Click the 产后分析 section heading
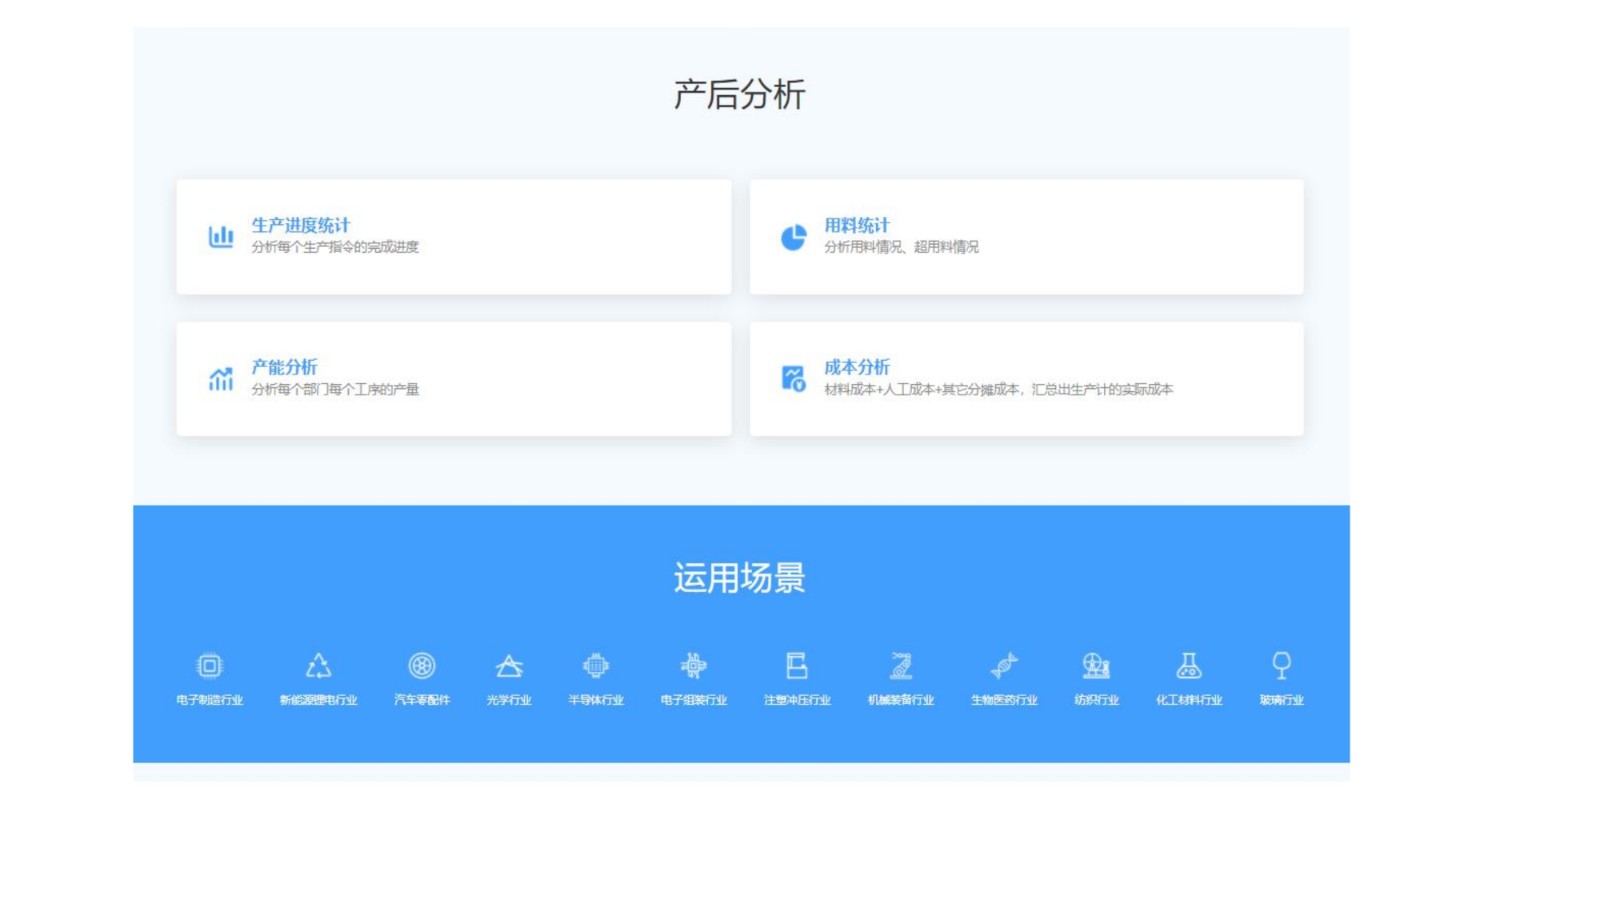 (740, 95)
